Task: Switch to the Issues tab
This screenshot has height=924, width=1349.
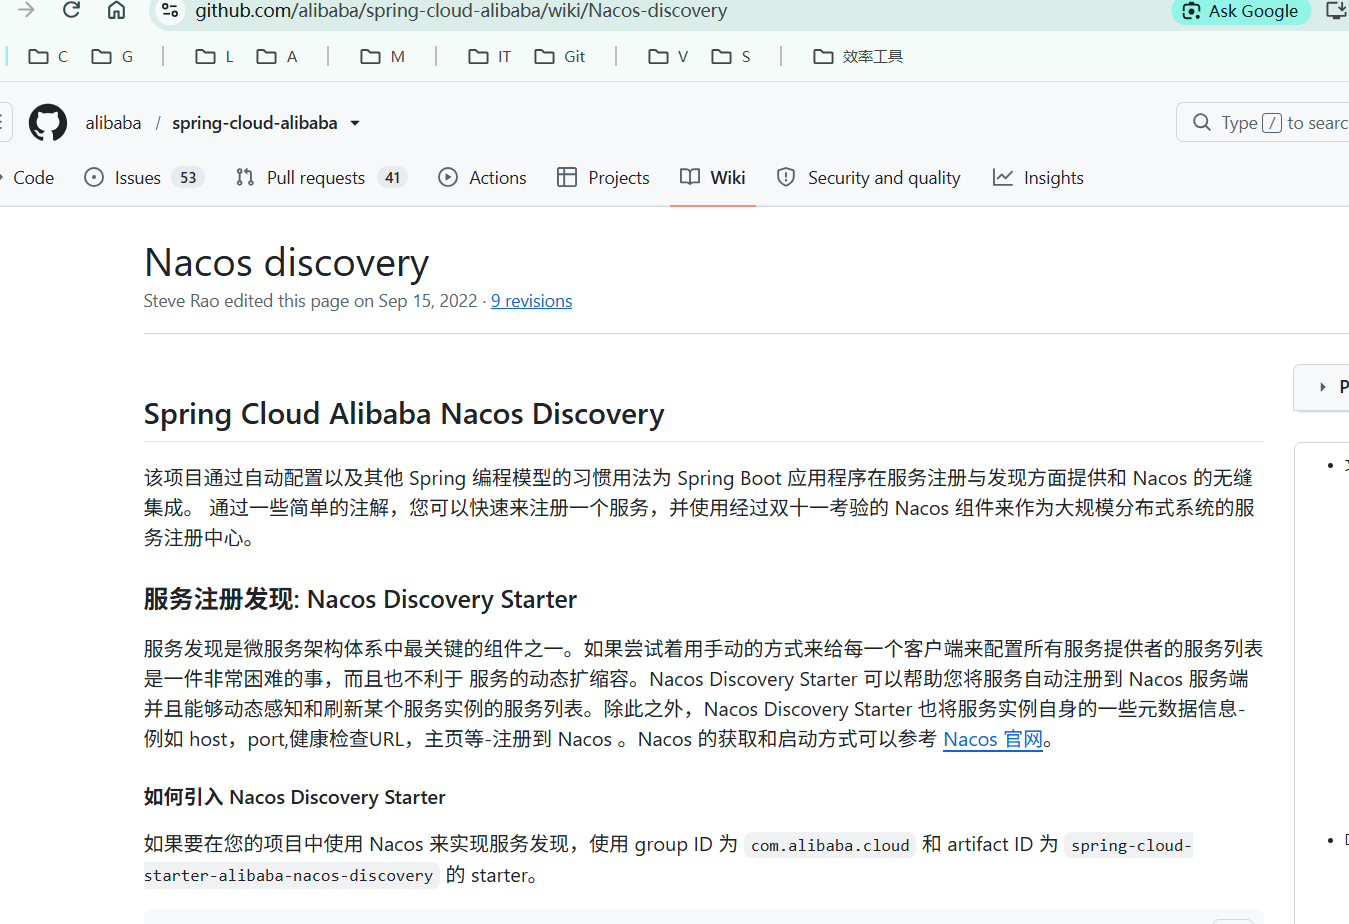Action: pos(144,177)
